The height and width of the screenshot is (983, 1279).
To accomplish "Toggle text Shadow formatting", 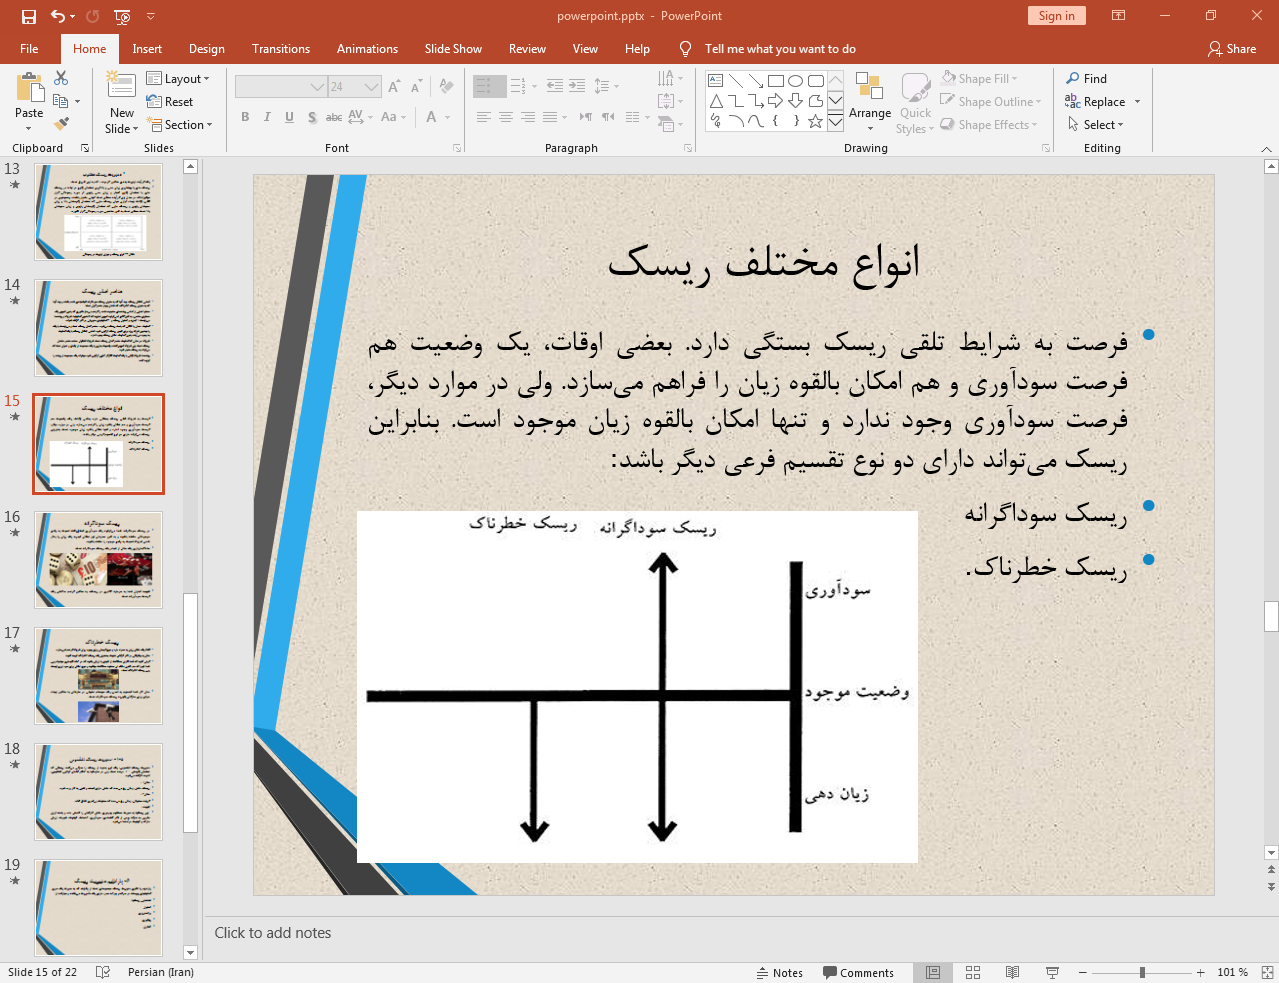I will [x=312, y=117].
